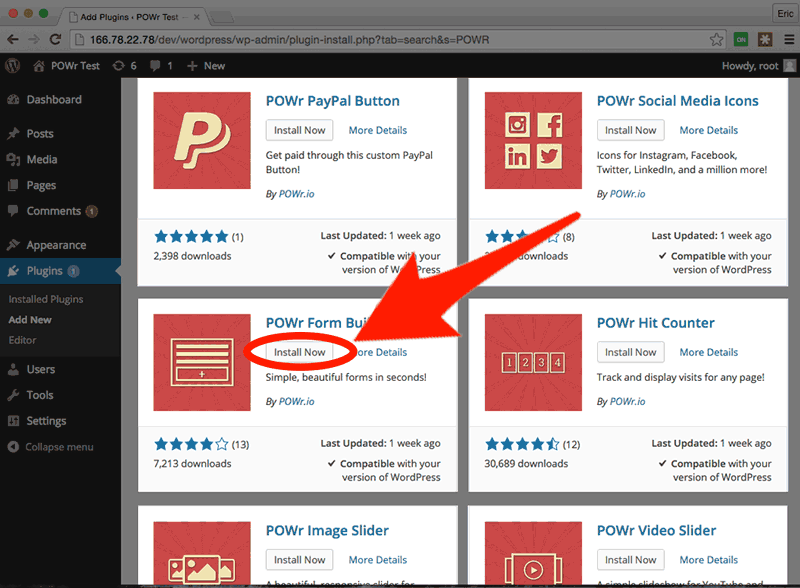800x588 pixels.
Task: Click the POWr Social Media Icons thumbnail
Action: [x=533, y=140]
